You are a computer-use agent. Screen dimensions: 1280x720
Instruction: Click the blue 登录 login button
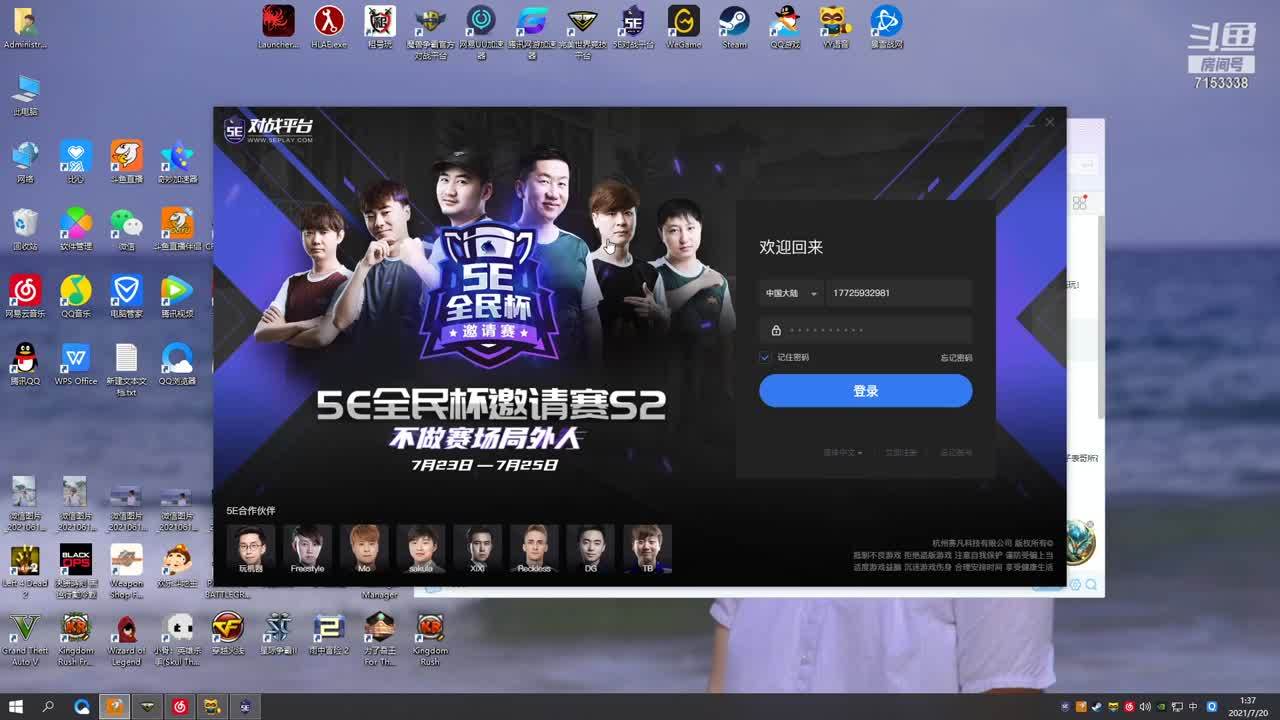[865, 391]
